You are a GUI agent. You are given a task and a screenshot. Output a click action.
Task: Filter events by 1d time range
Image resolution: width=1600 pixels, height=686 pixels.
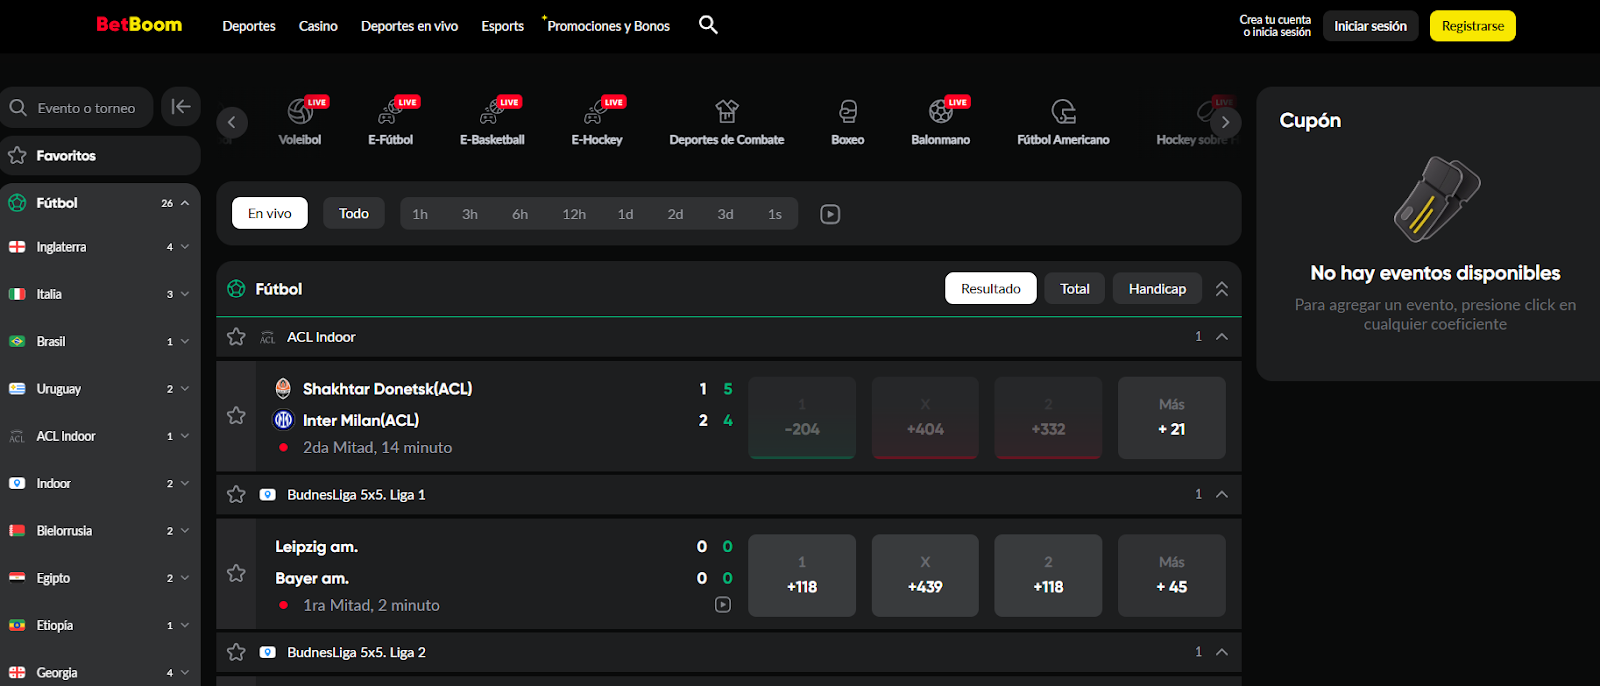(x=626, y=214)
